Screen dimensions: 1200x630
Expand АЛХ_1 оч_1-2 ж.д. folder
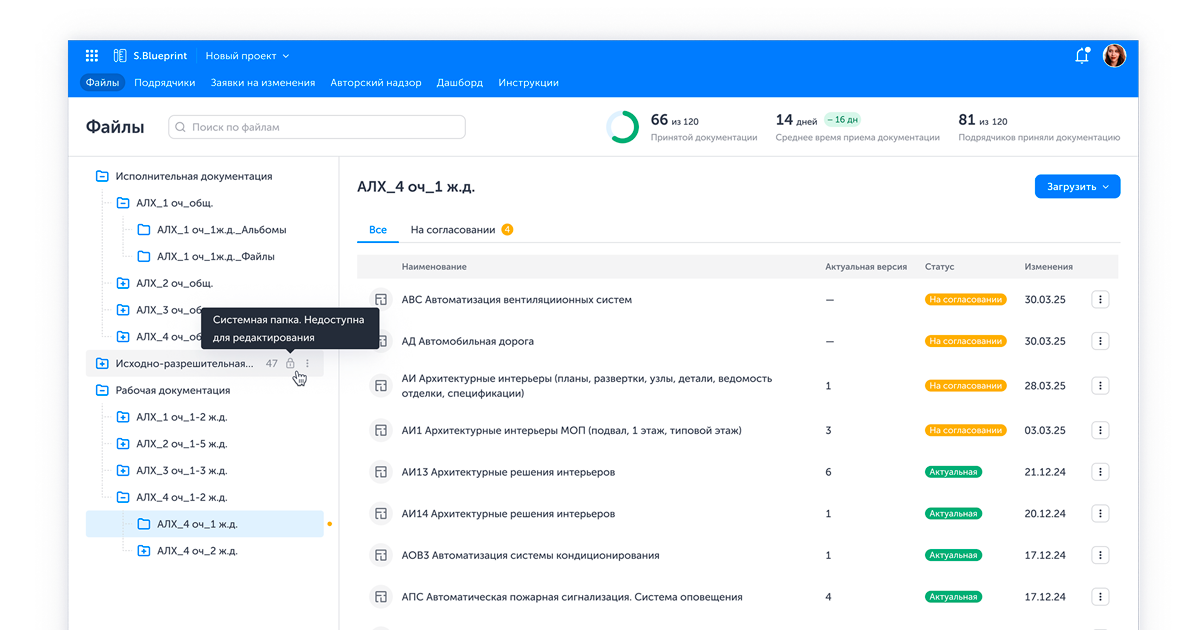[123, 417]
